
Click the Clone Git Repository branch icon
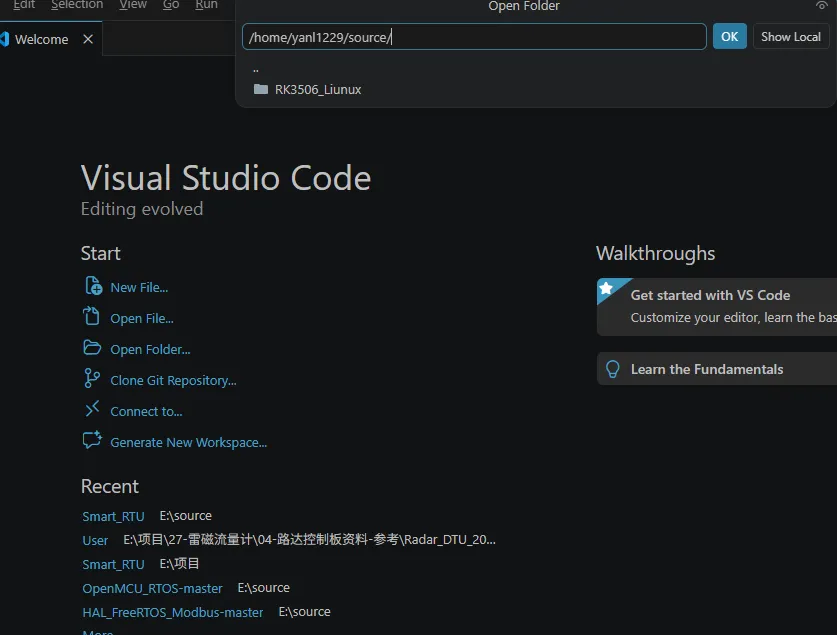(91, 379)
